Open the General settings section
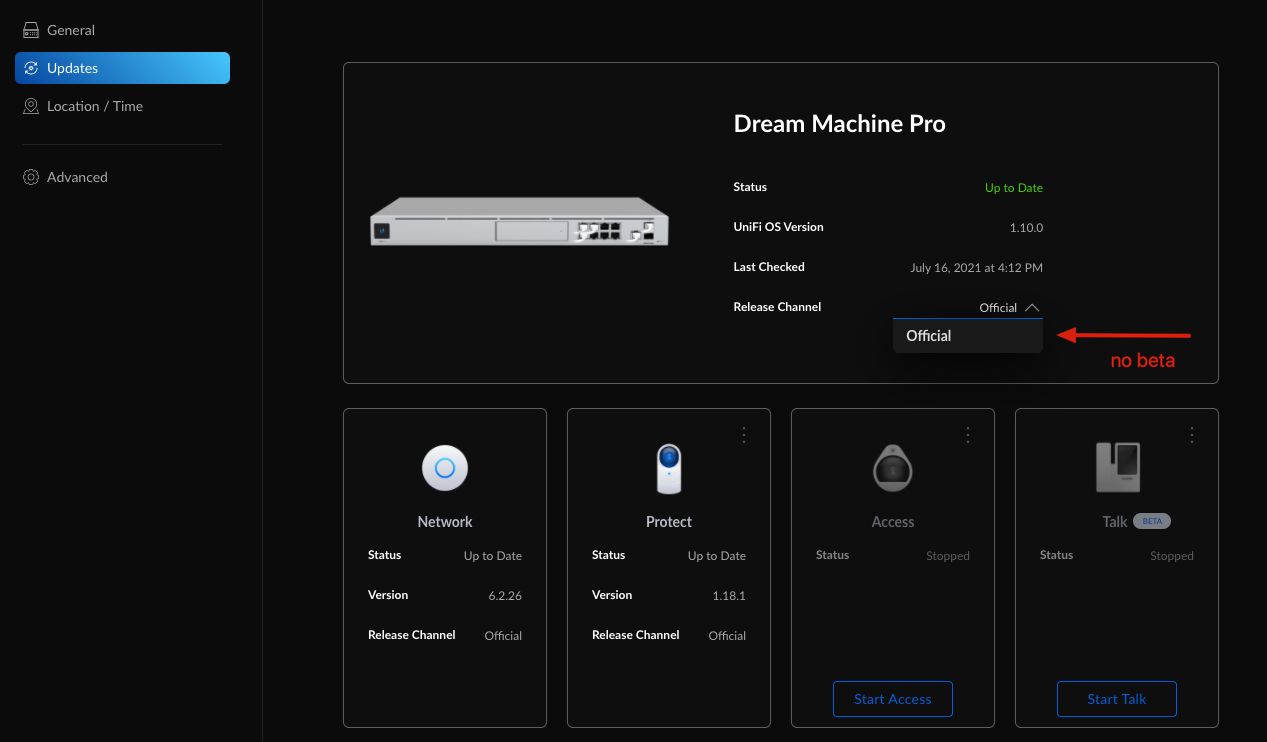This screenshot has height=742, width=1267. pyautogui.click(x=71, y=30)
